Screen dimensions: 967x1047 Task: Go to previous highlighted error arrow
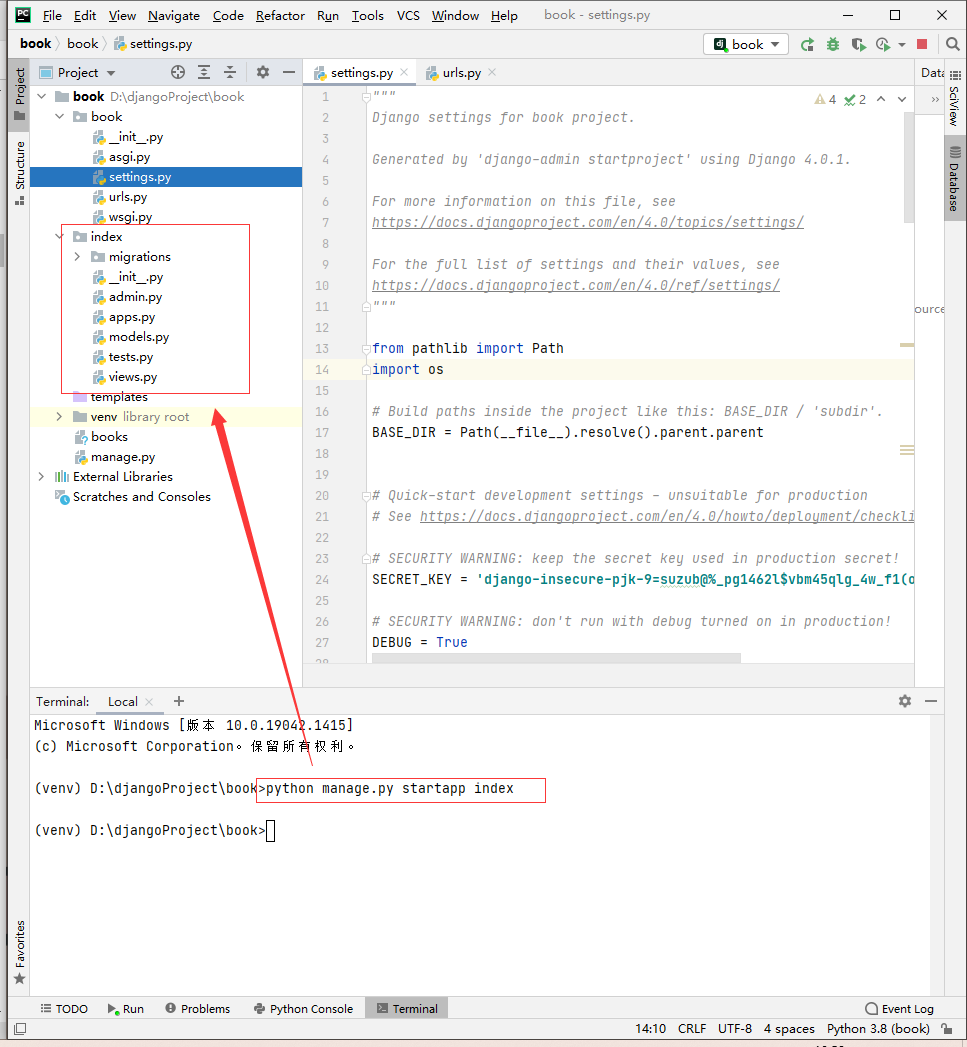click(x=881, y=99)
